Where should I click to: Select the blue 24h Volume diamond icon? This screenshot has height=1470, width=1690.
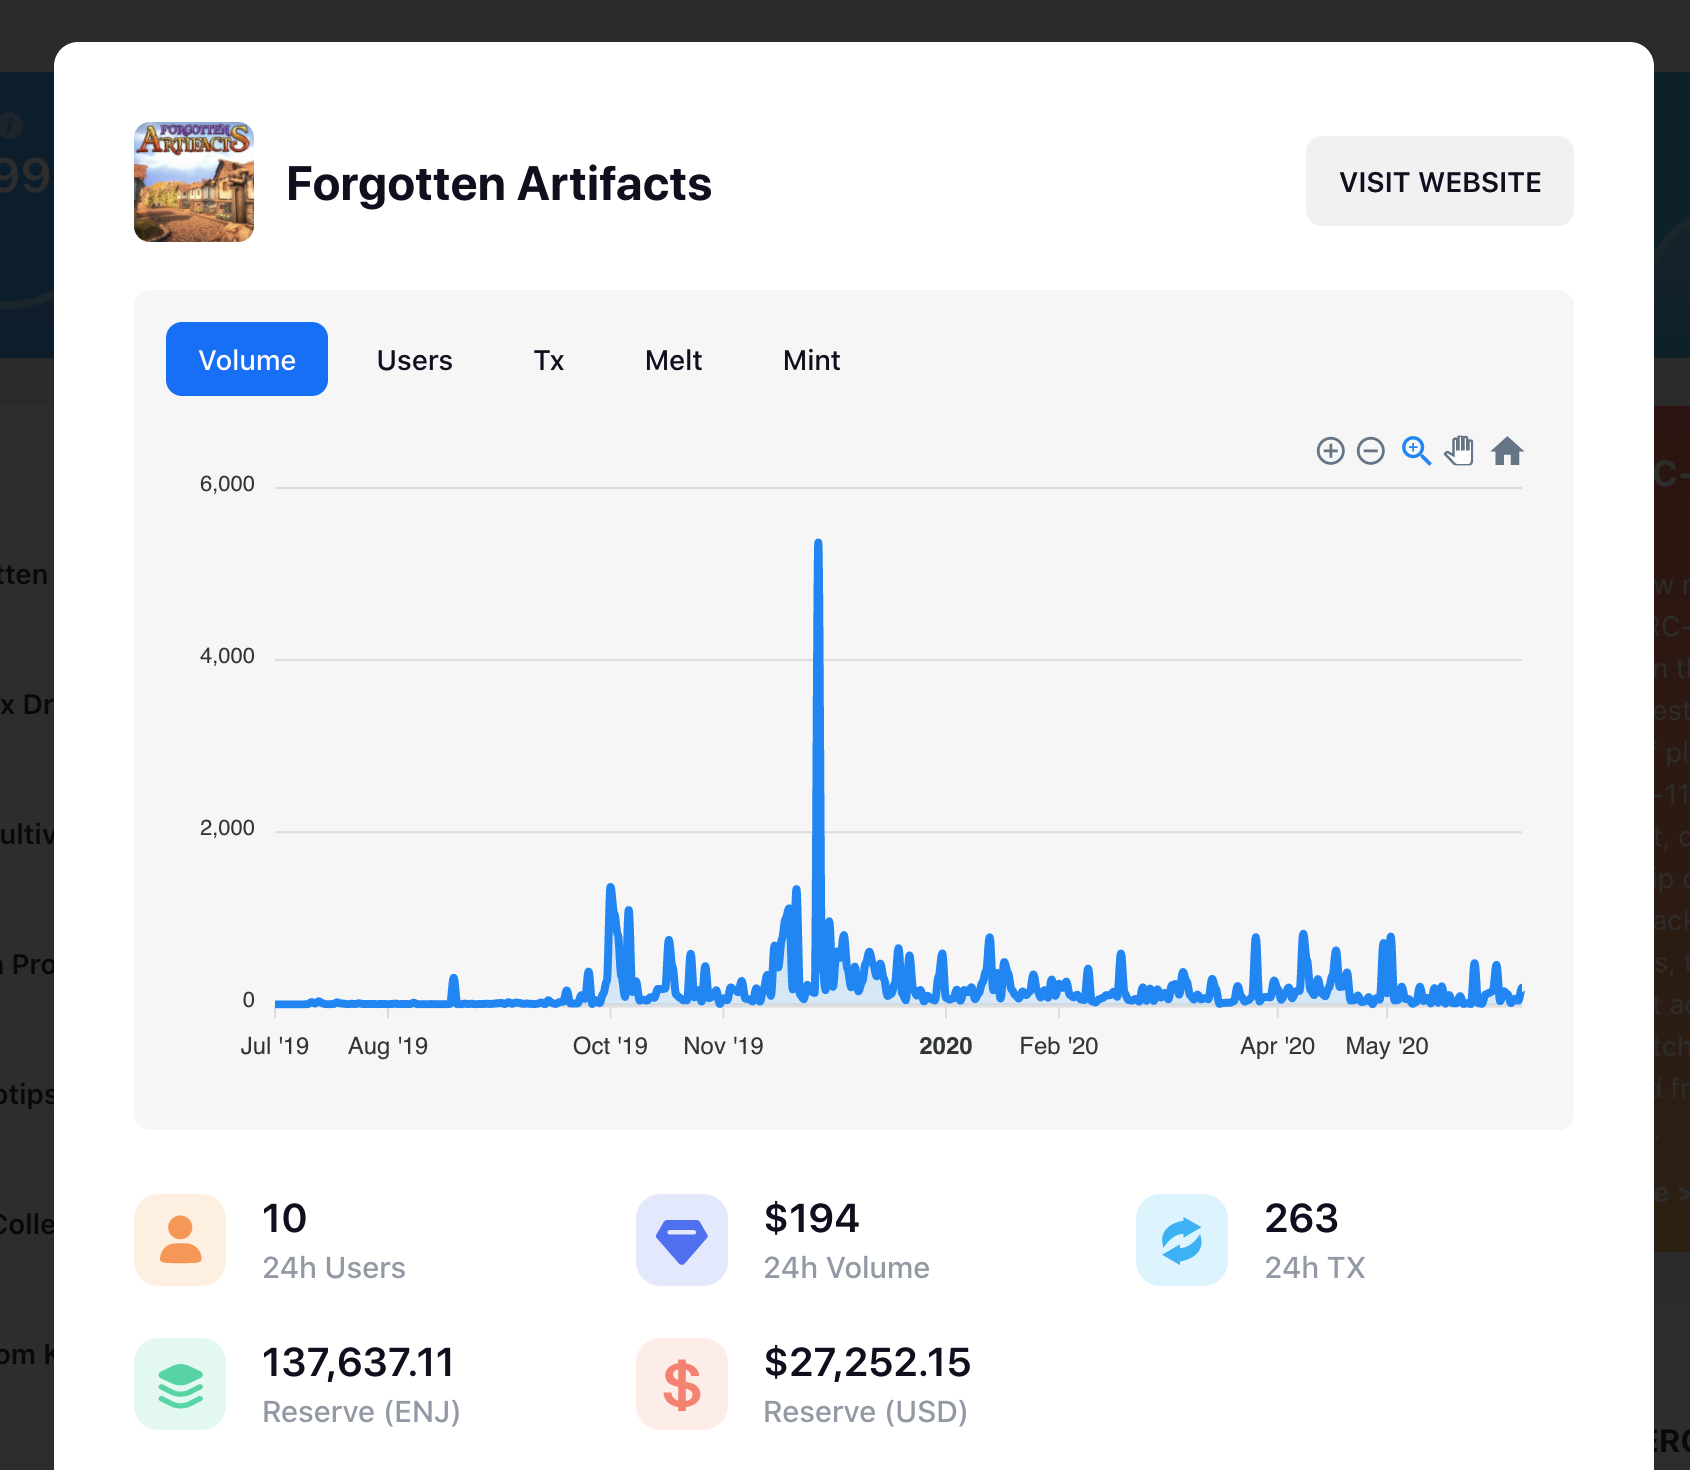pos(681,1240)
